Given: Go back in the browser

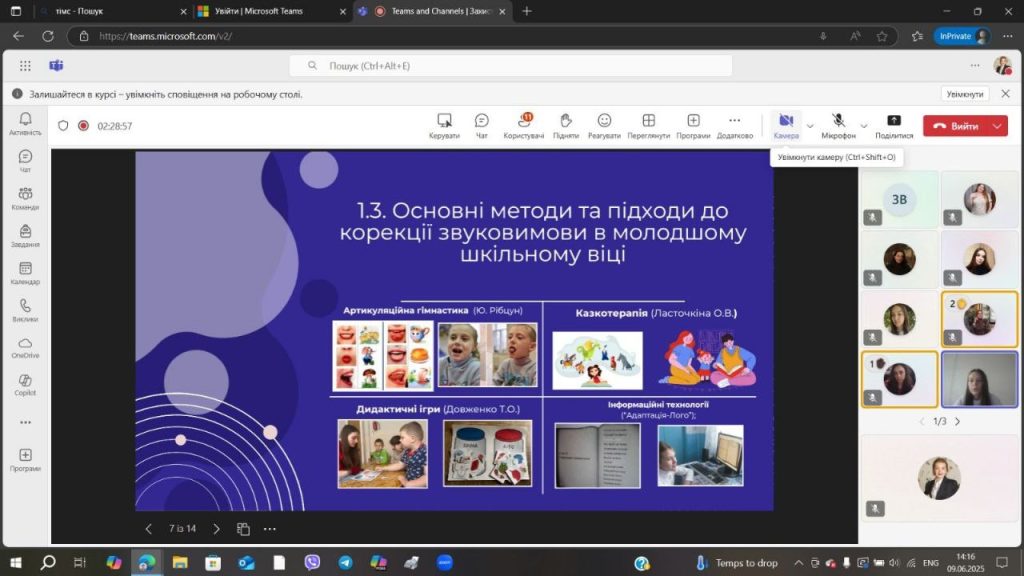Looking at the screenshot, I should [x=18, y=36].
